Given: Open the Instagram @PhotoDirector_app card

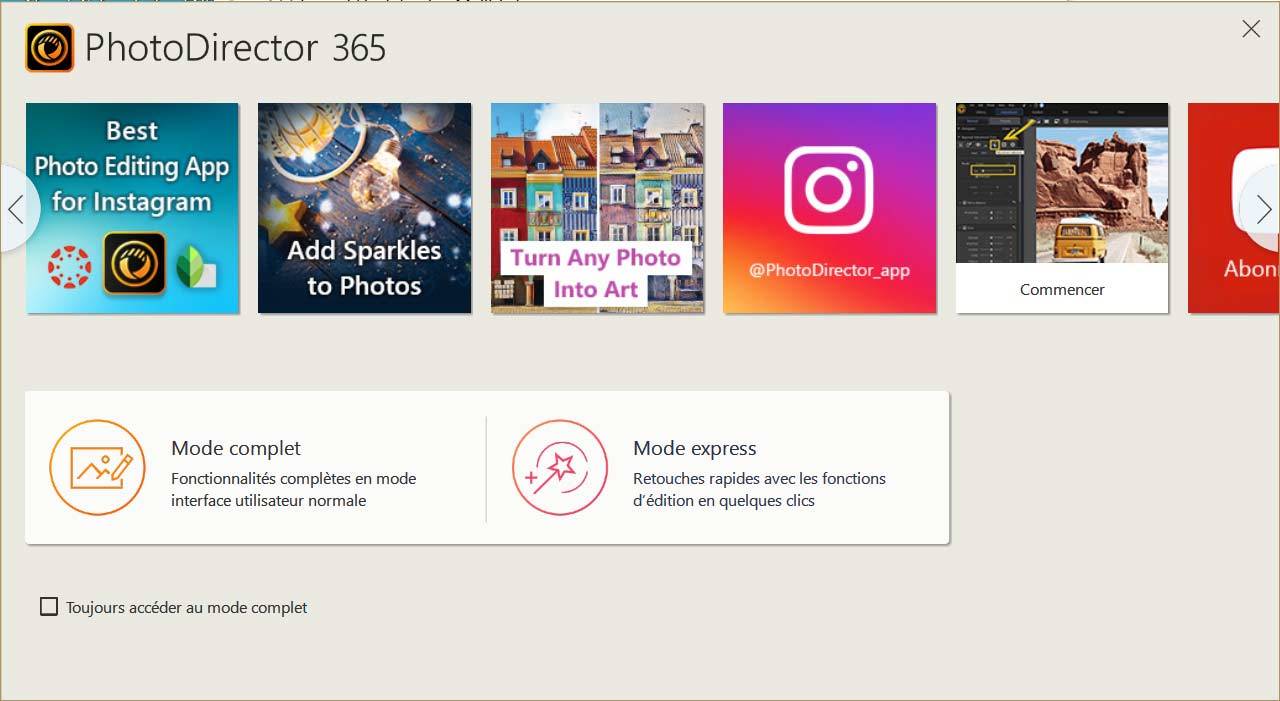Looking at the screenshot, I should [x=829, y=208].
